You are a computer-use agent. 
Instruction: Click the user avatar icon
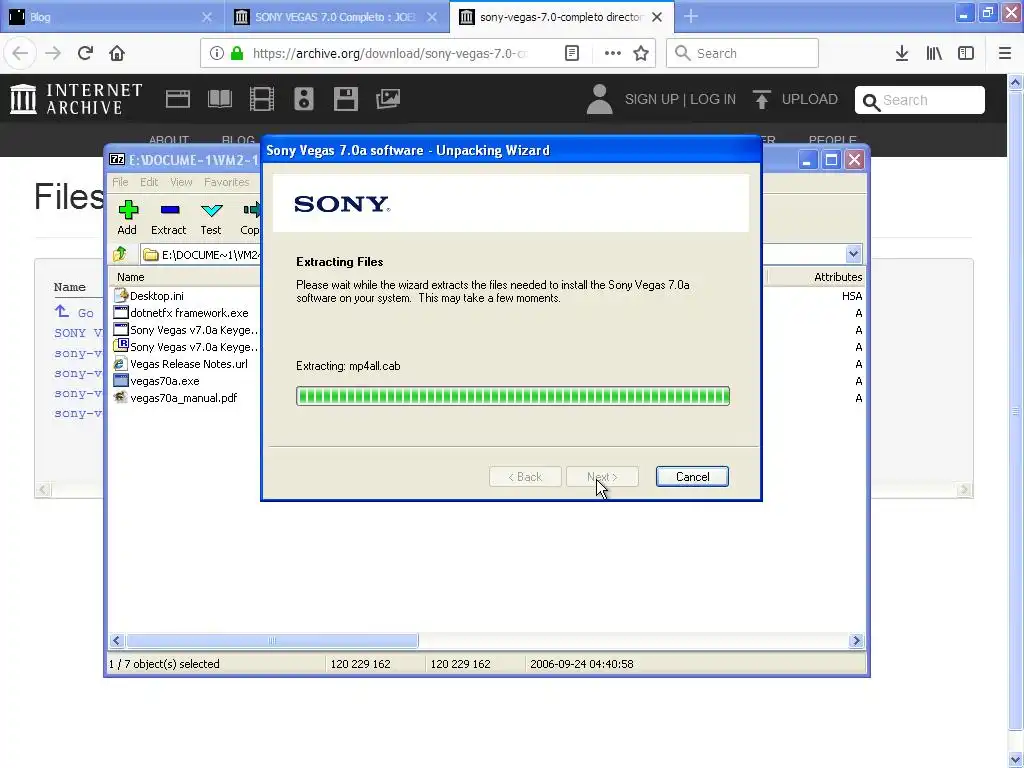pyautogui.click(x=600, y=99)
